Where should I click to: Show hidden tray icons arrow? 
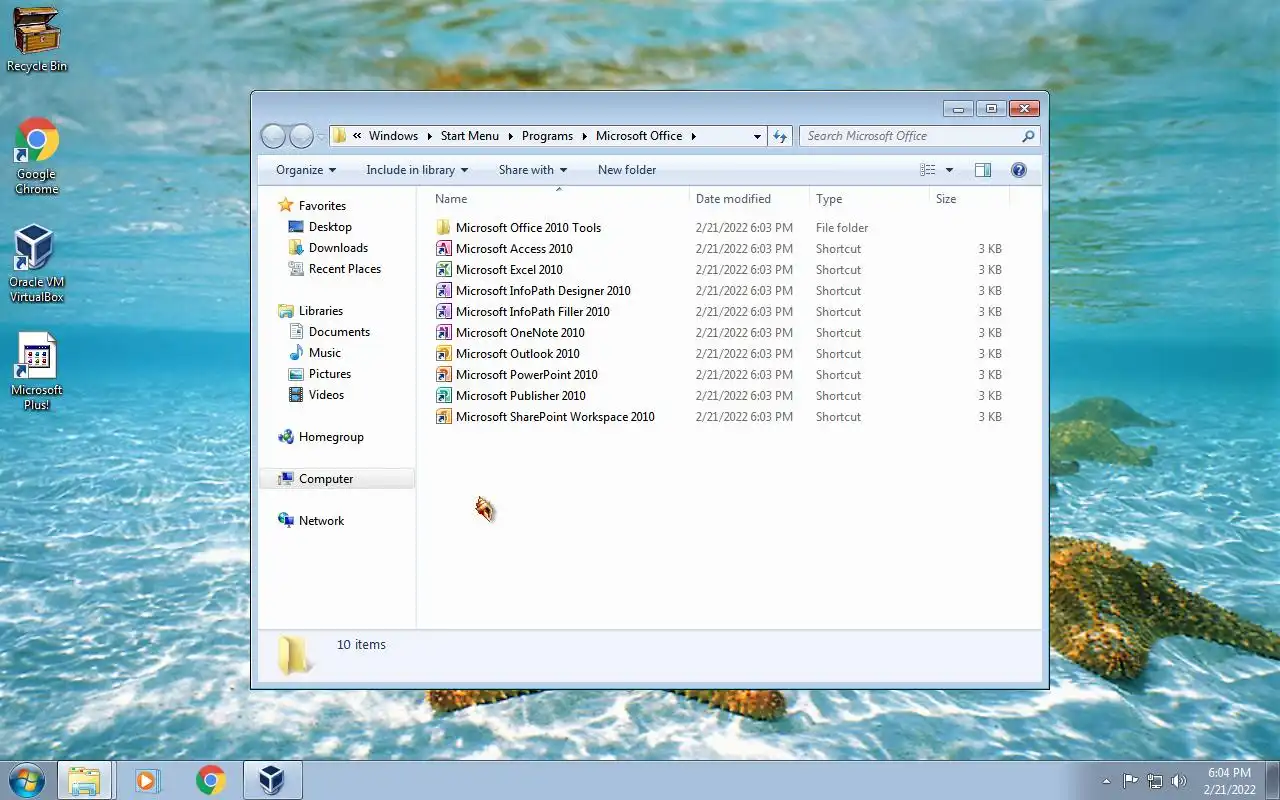(1106, 781)
